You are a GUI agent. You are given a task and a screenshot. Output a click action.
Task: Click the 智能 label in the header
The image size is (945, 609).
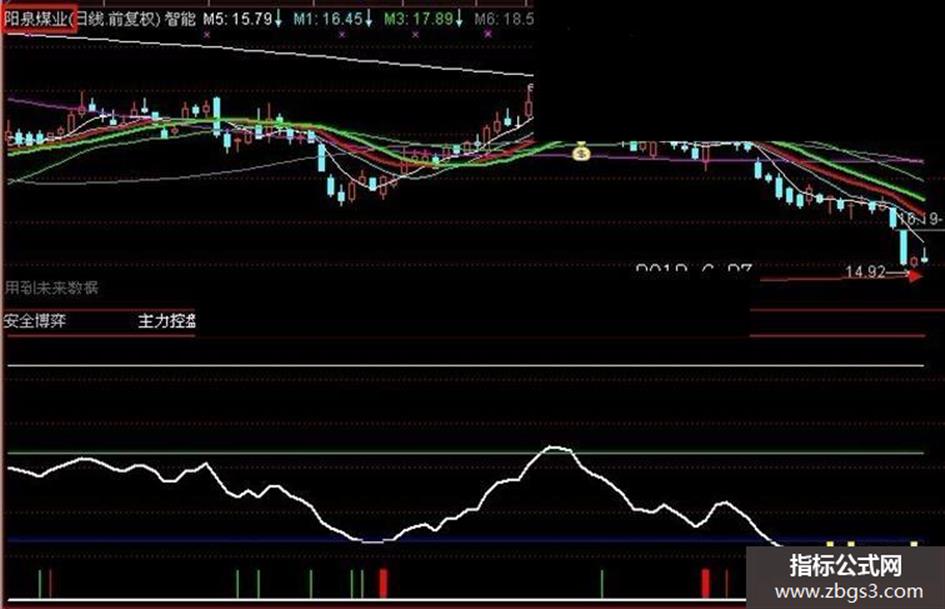(x=180, y=19)
